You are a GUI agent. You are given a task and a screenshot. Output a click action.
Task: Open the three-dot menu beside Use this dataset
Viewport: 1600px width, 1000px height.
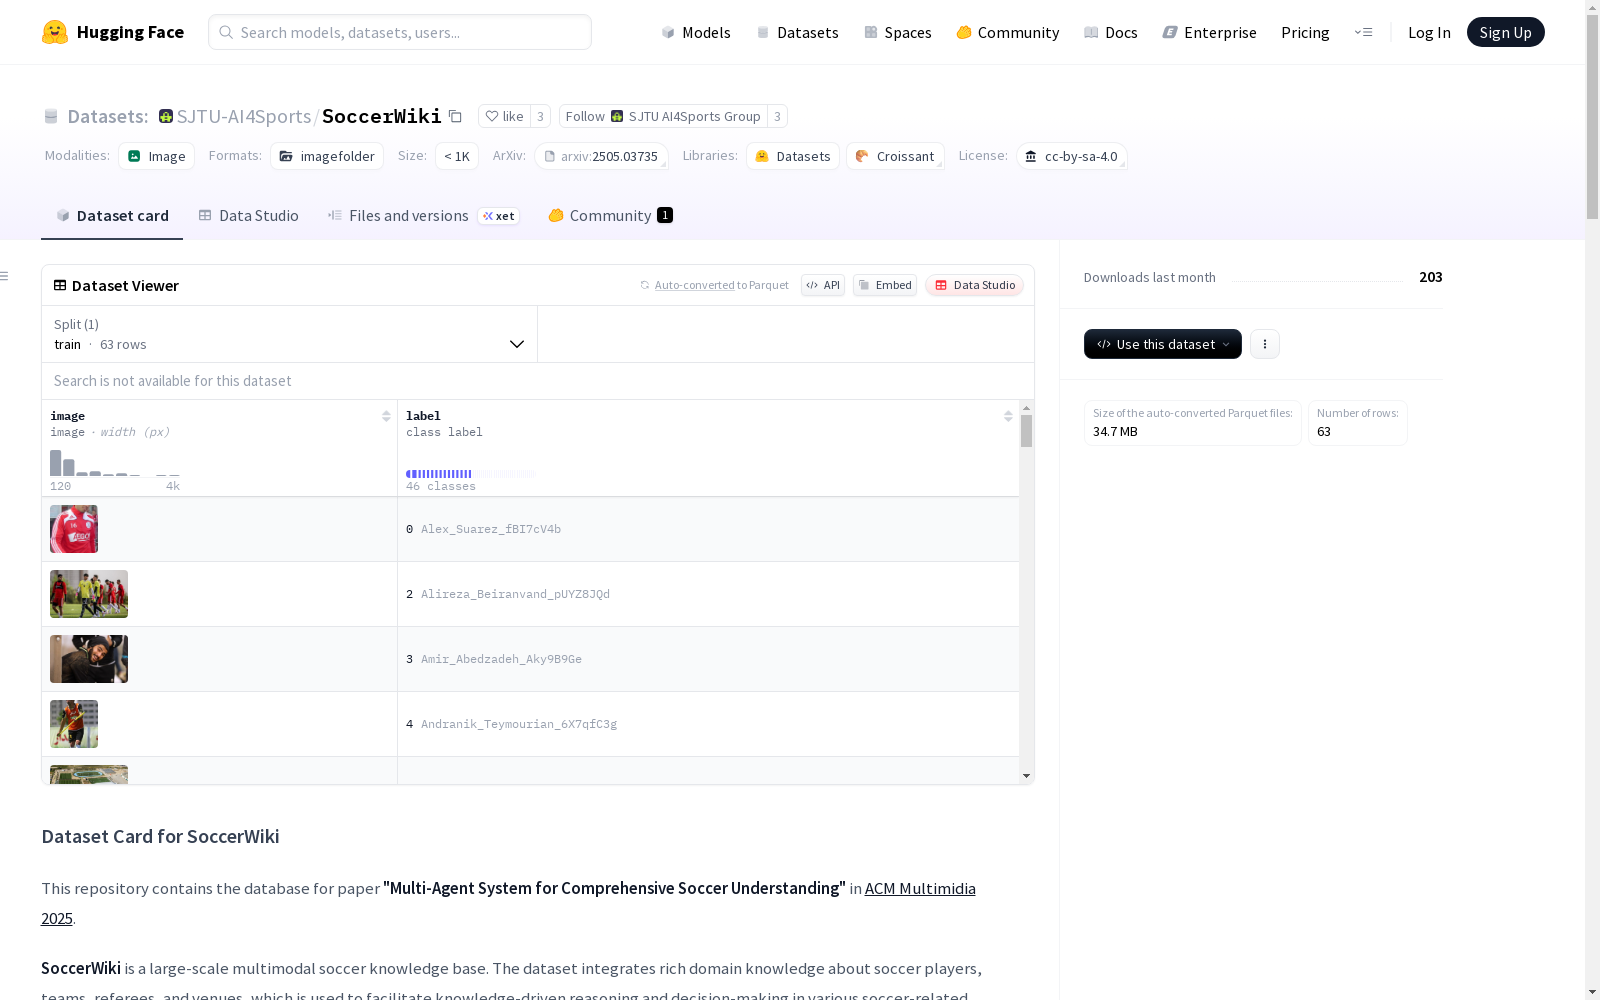pyautogui.click(x=1265, y=344)
